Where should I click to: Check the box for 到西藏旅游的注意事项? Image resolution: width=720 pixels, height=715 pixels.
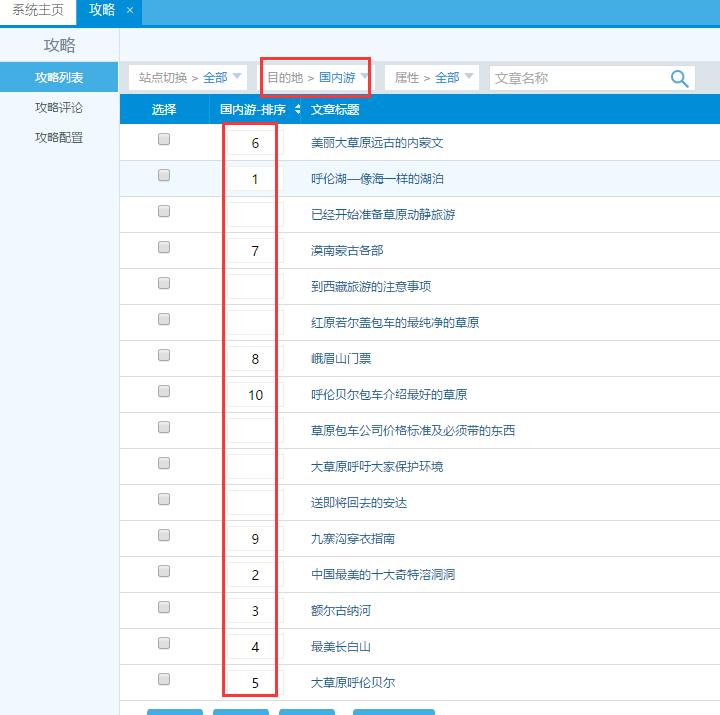pyautogui.click(x=164, y=283)
